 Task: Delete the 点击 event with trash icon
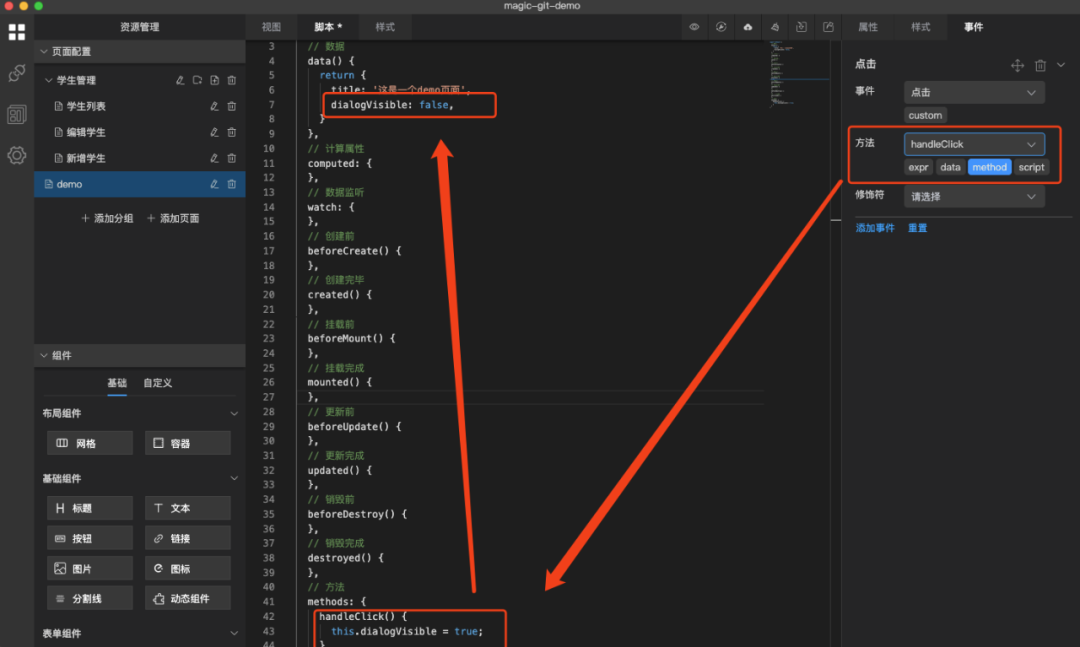pyautogui.click(x=1041, y=65)
